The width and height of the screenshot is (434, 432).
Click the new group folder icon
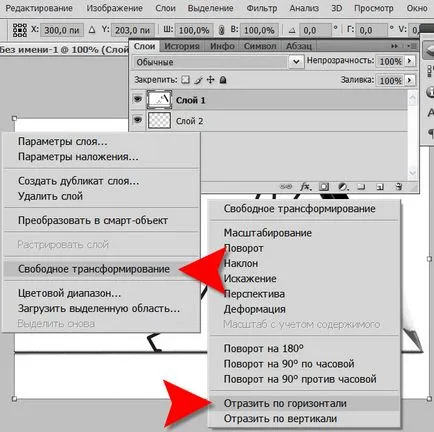tap(361, 187)
